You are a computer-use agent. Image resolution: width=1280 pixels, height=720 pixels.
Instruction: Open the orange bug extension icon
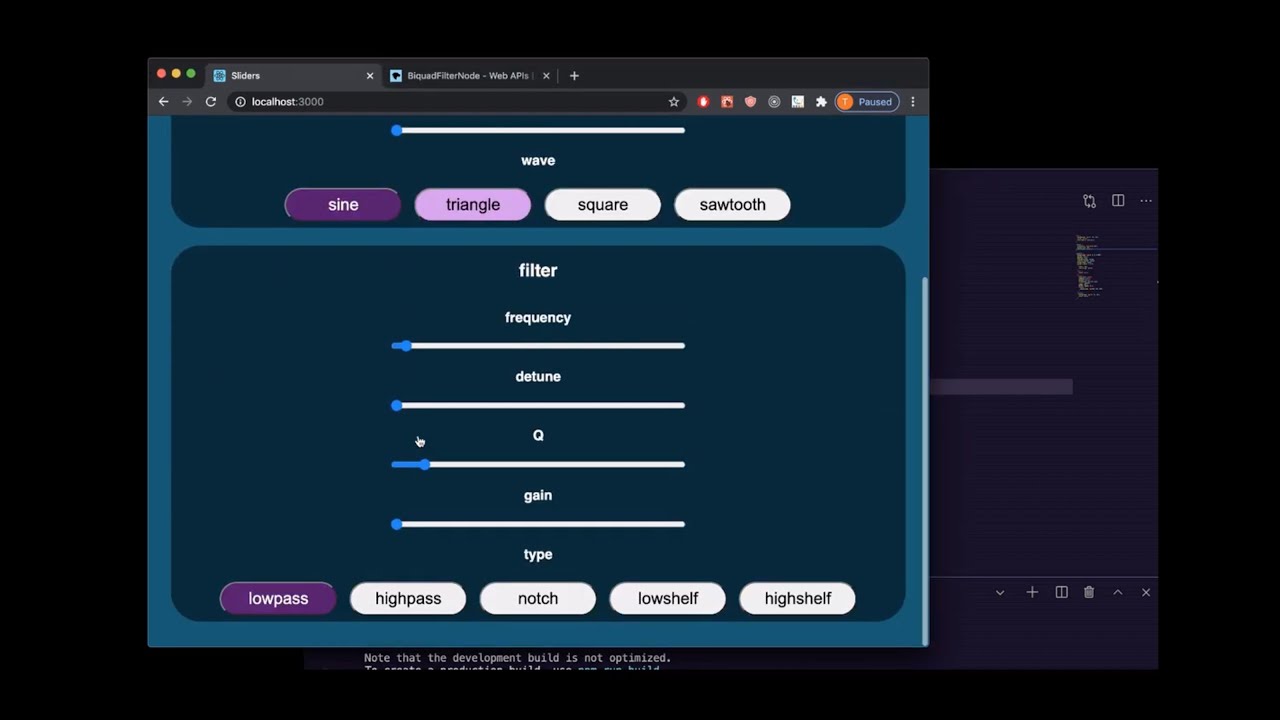[x=727, y=101]
